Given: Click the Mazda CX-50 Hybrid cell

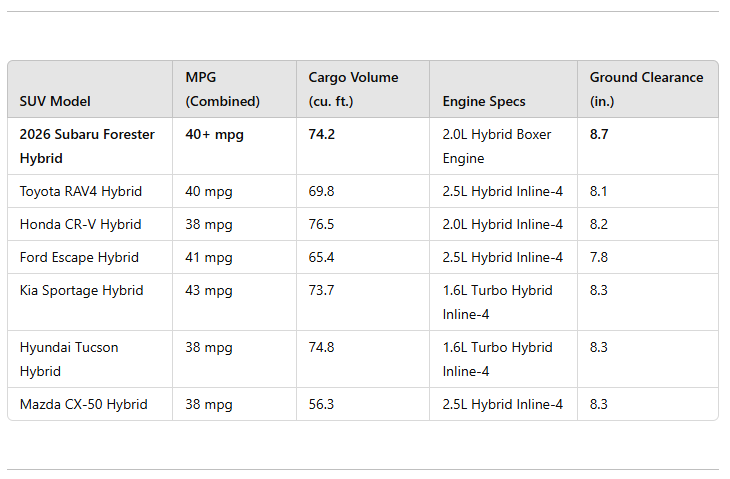Looking at the screenshot, I should pos(83,404).
